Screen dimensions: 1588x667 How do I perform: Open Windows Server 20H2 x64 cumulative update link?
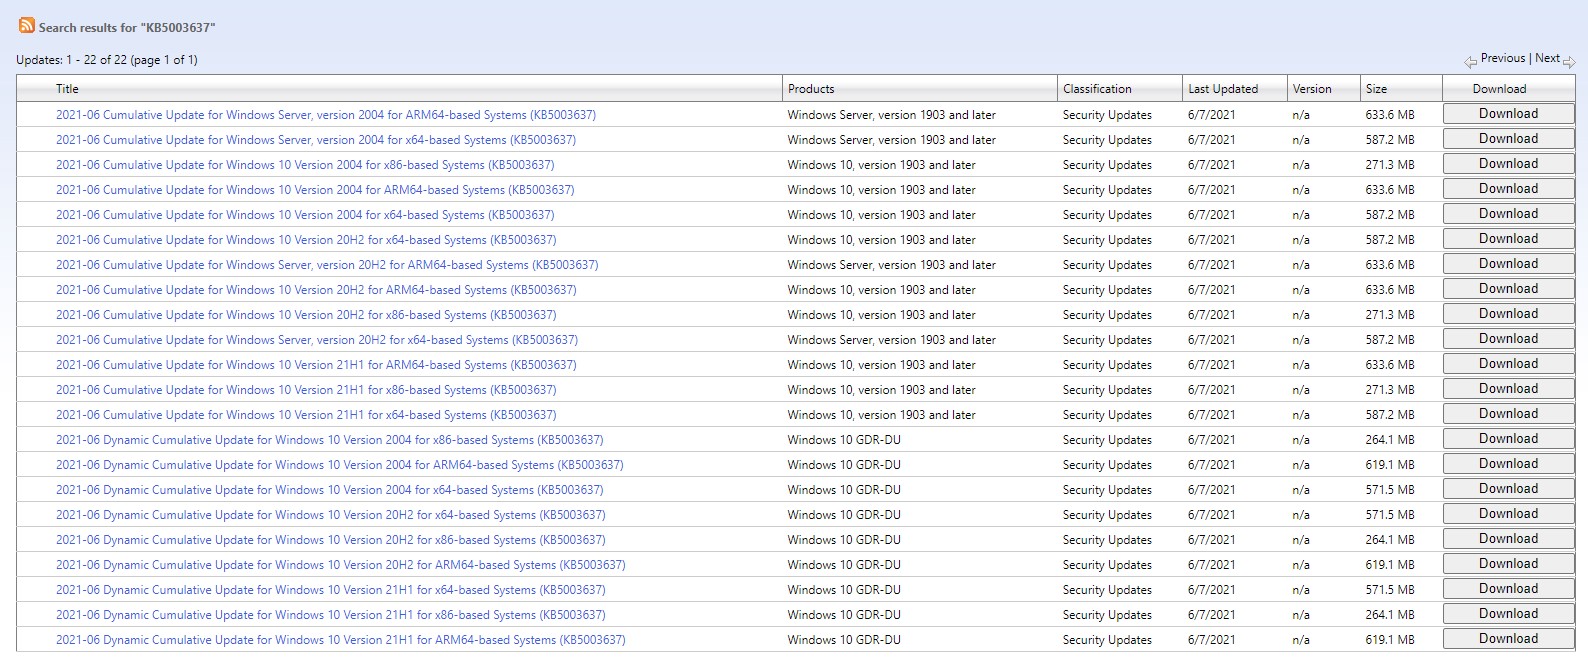point(317,340)
